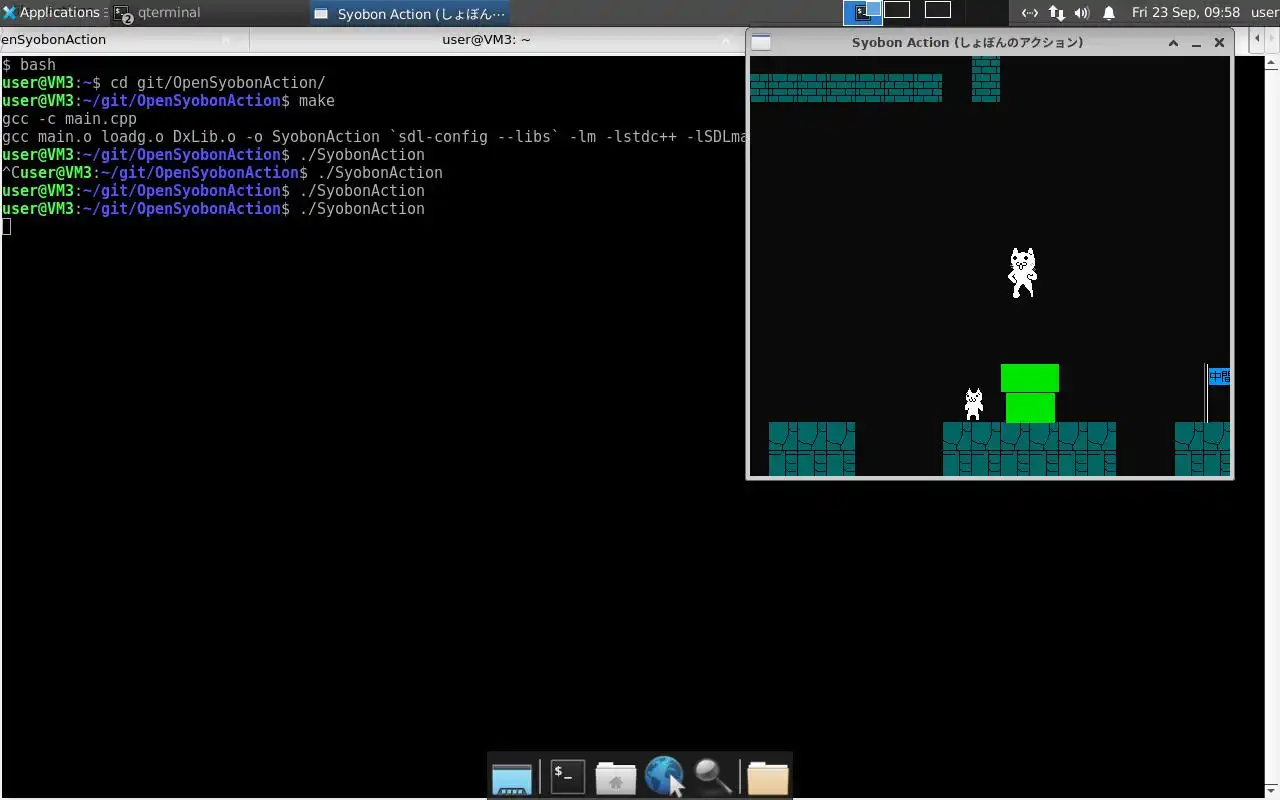Switch to the third workspace in pager
1280x800 pixels.
coord(938,10)
